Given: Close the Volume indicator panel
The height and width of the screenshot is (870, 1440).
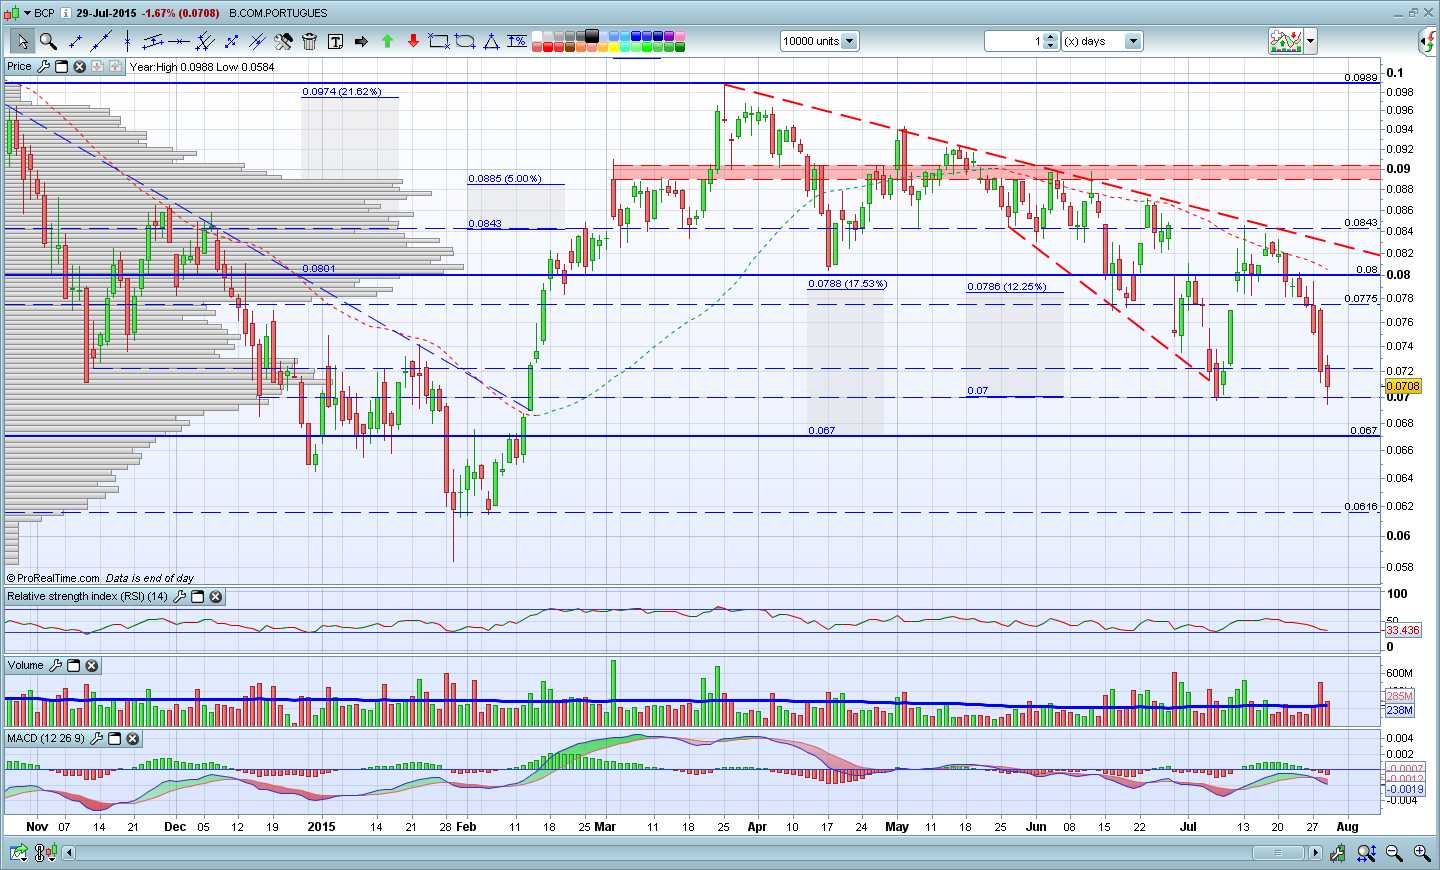Looking at the screenshot, I should (x=91, y=666).
